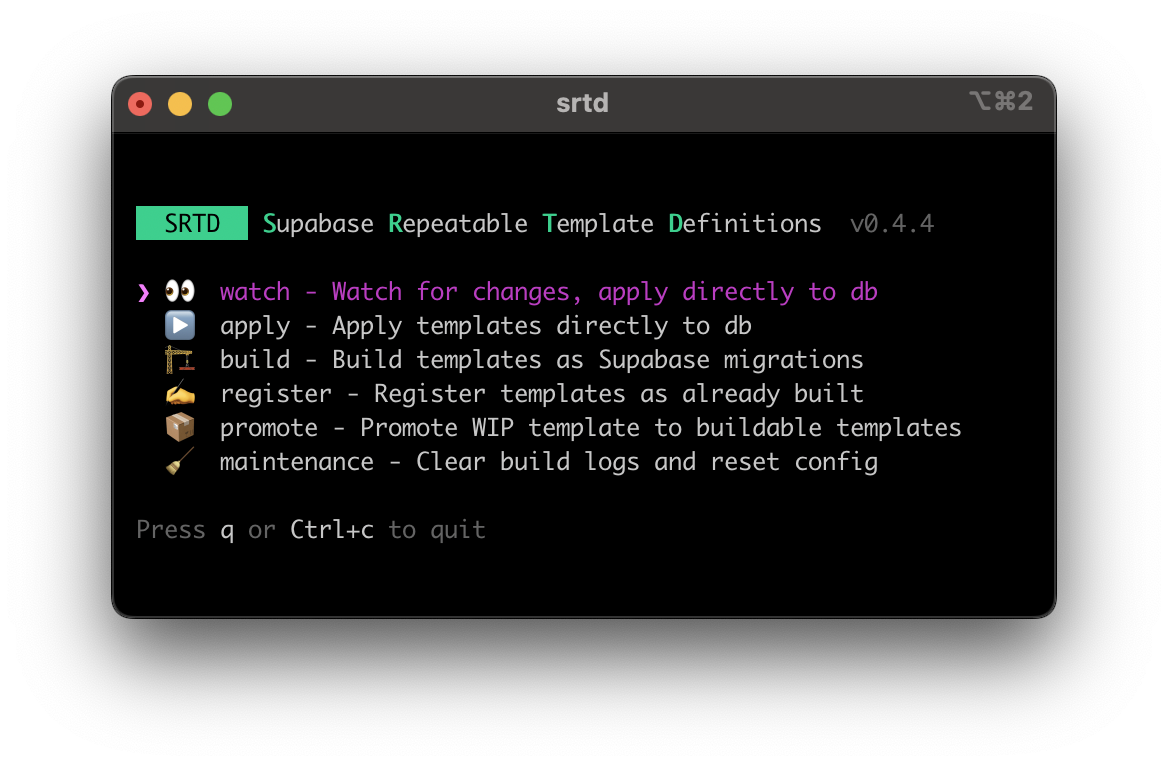Click the eyes emoji beside watch

click(180, 291)
